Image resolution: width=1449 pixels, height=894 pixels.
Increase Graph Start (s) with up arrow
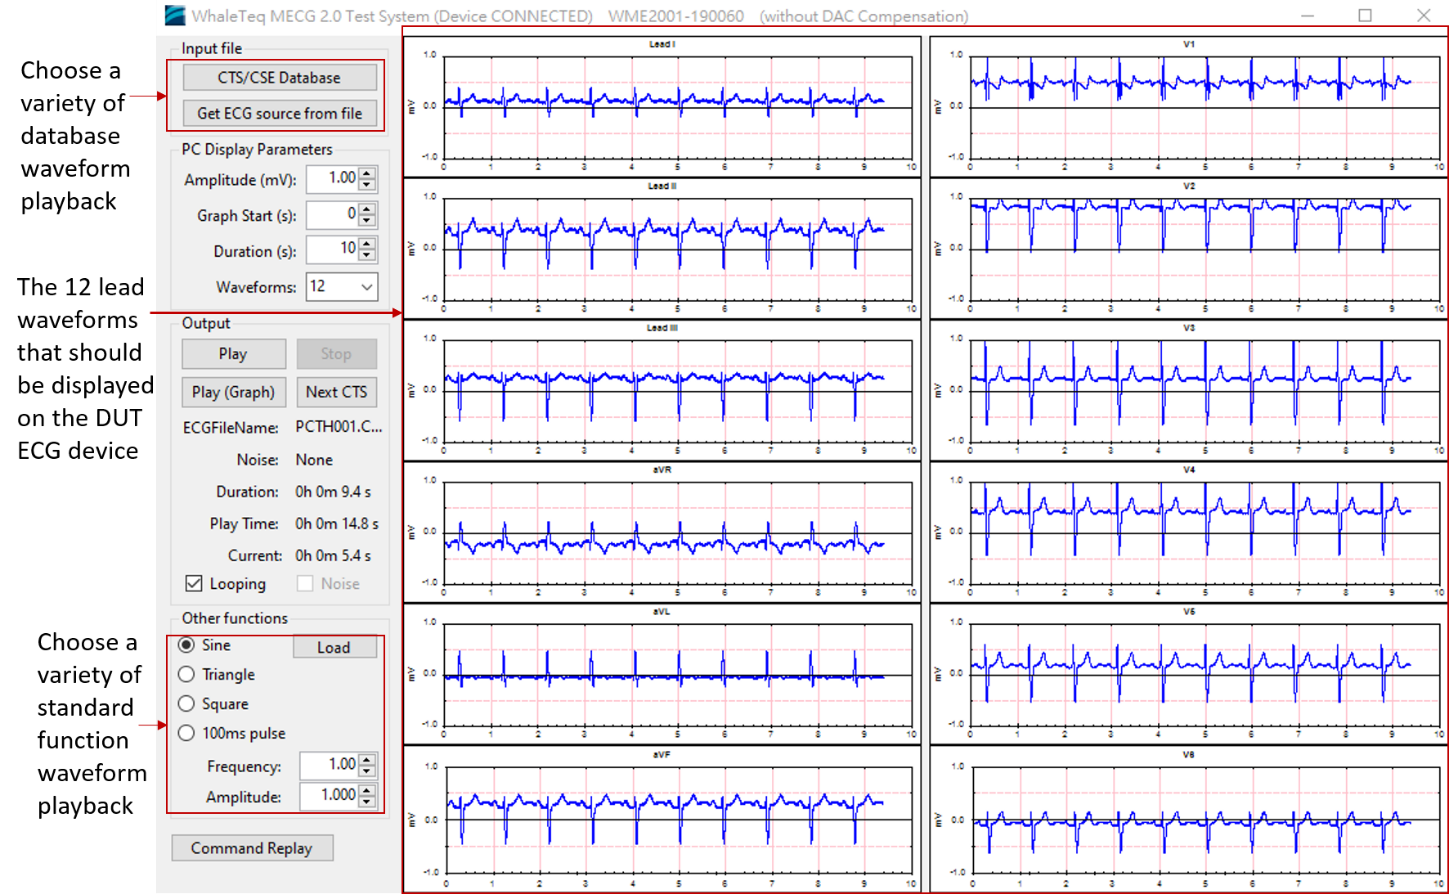pyautogui.click(x=367, y=210)
